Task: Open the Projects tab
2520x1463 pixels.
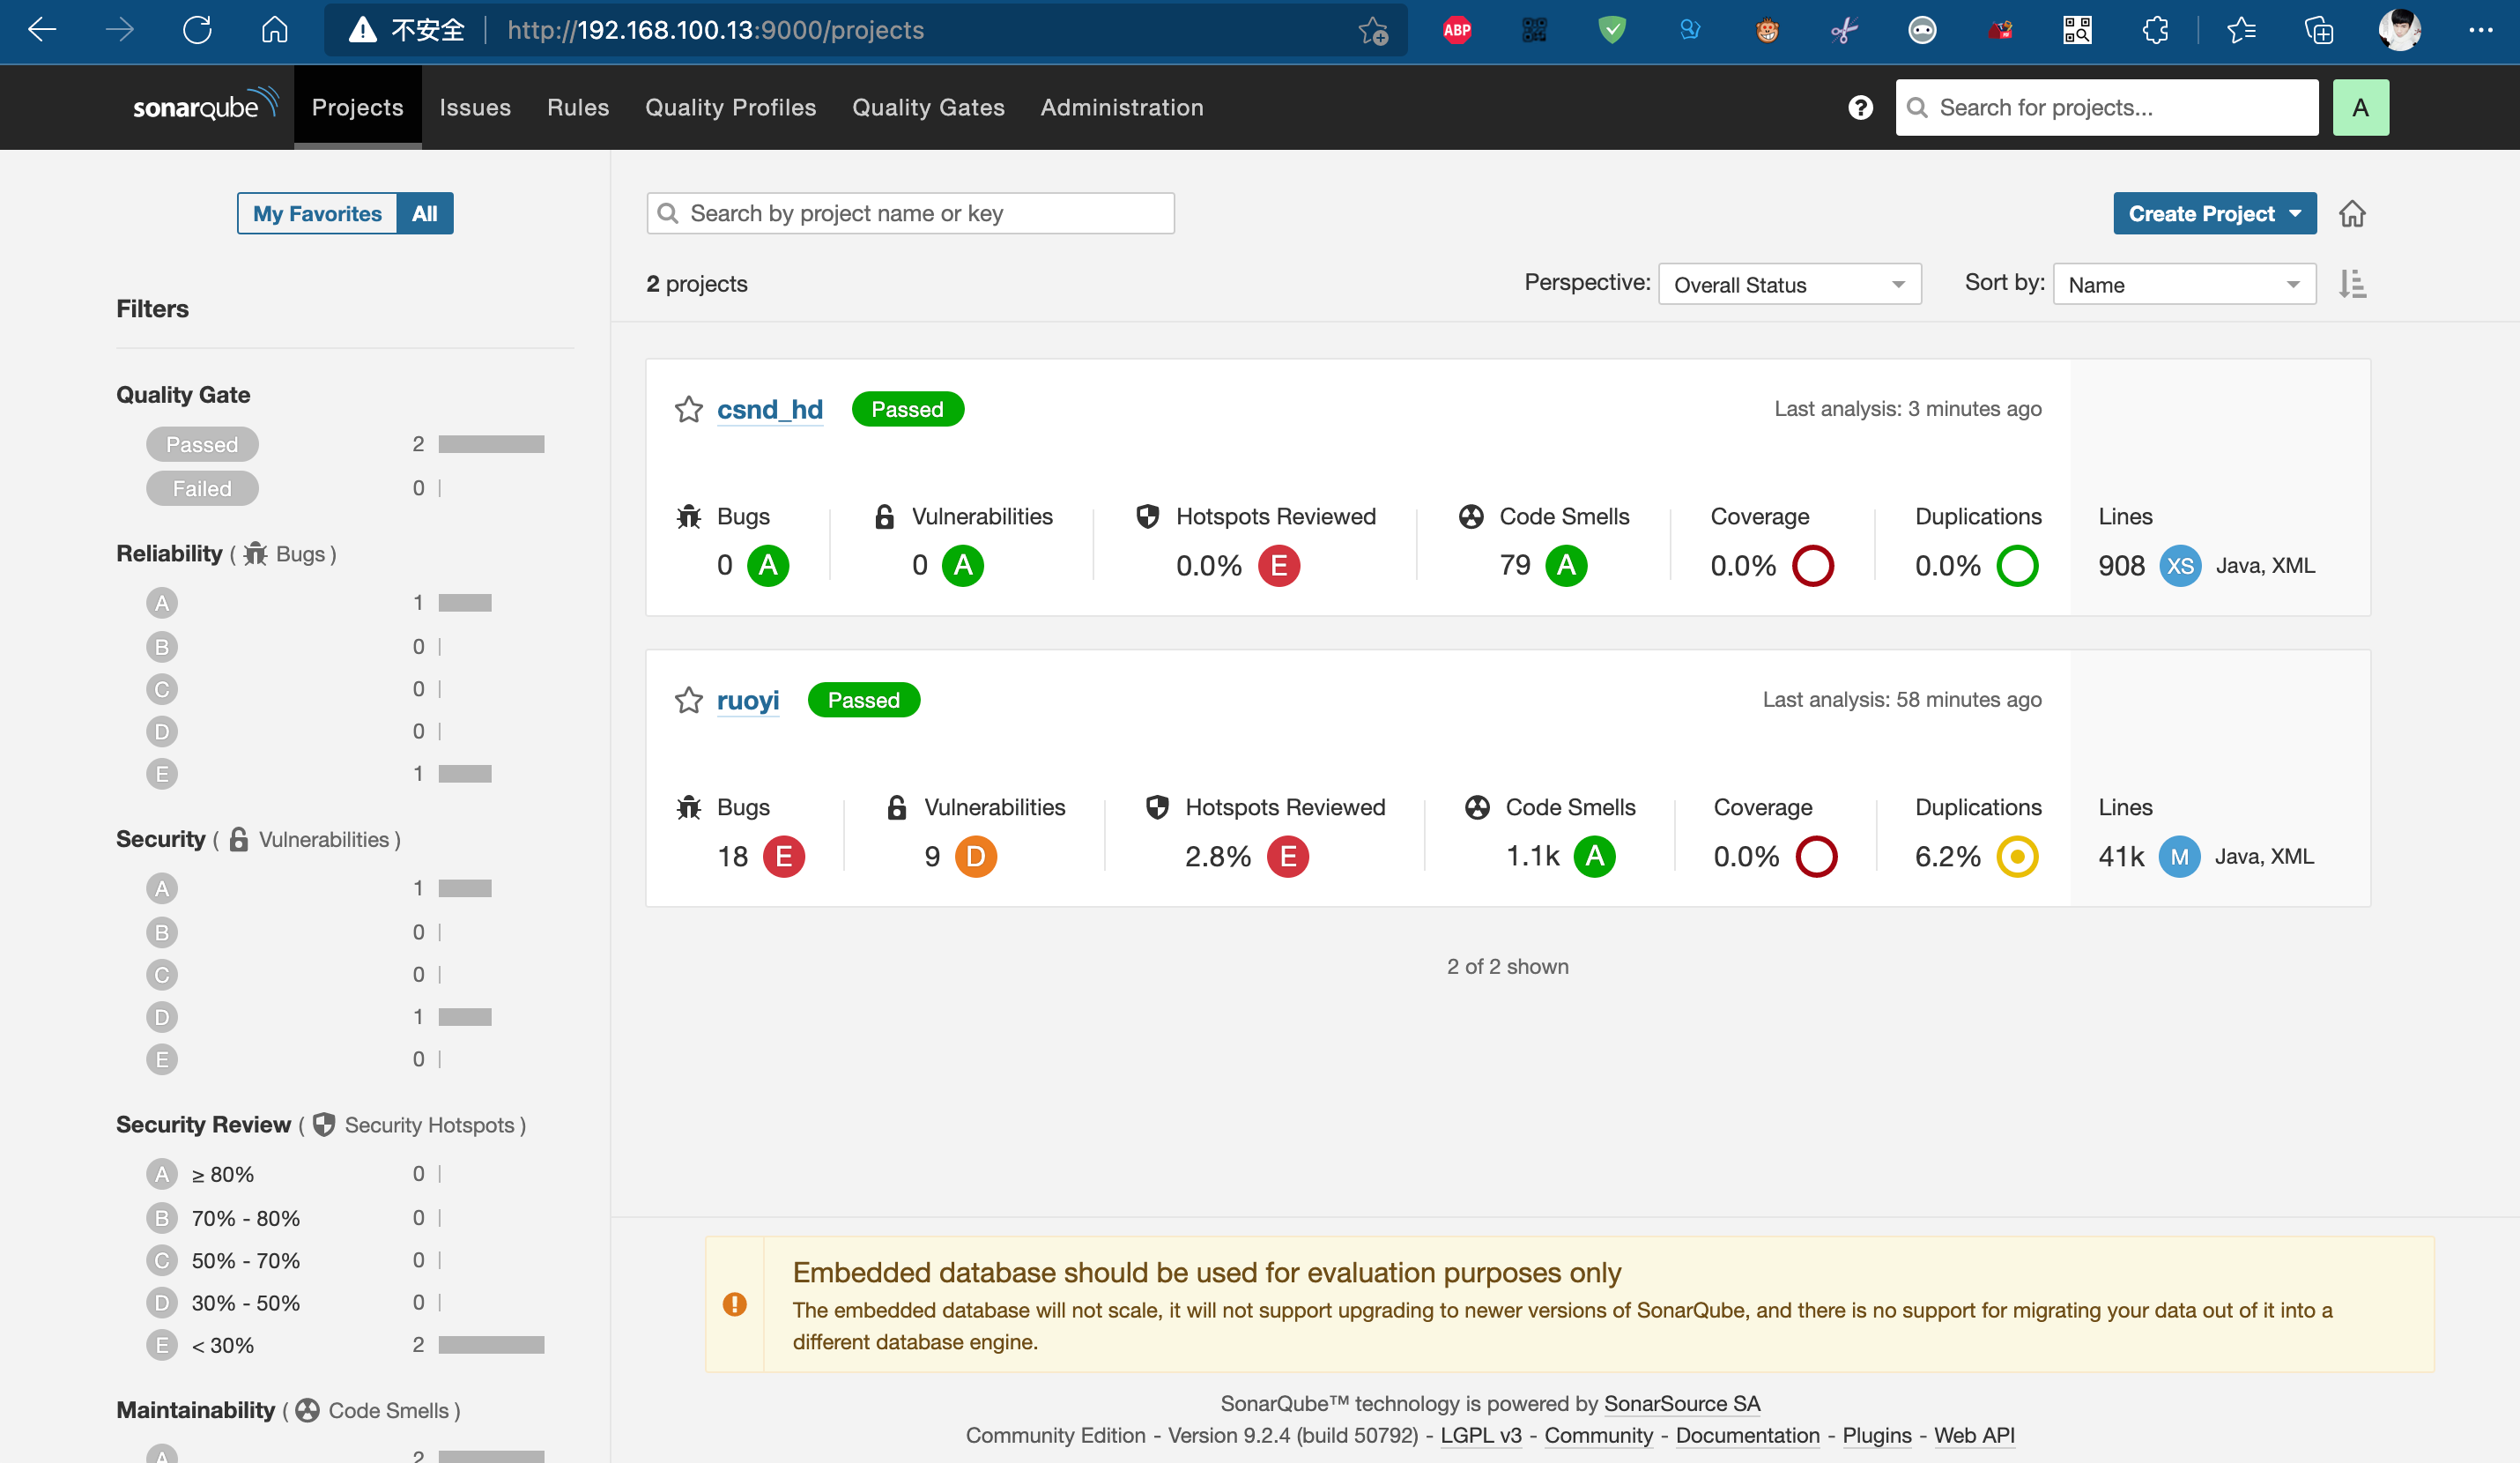Action: pyautogui.click(x=357, y=107)
